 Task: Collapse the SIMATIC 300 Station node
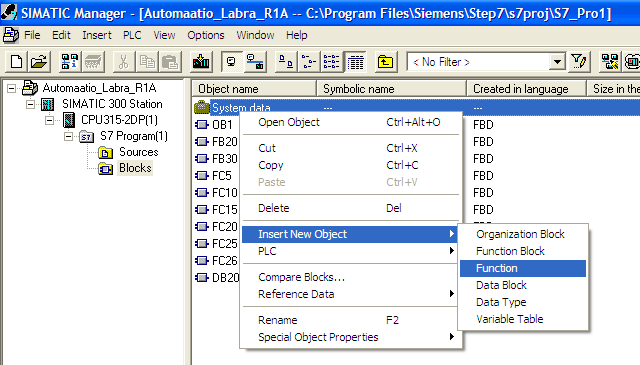(31, 104)
